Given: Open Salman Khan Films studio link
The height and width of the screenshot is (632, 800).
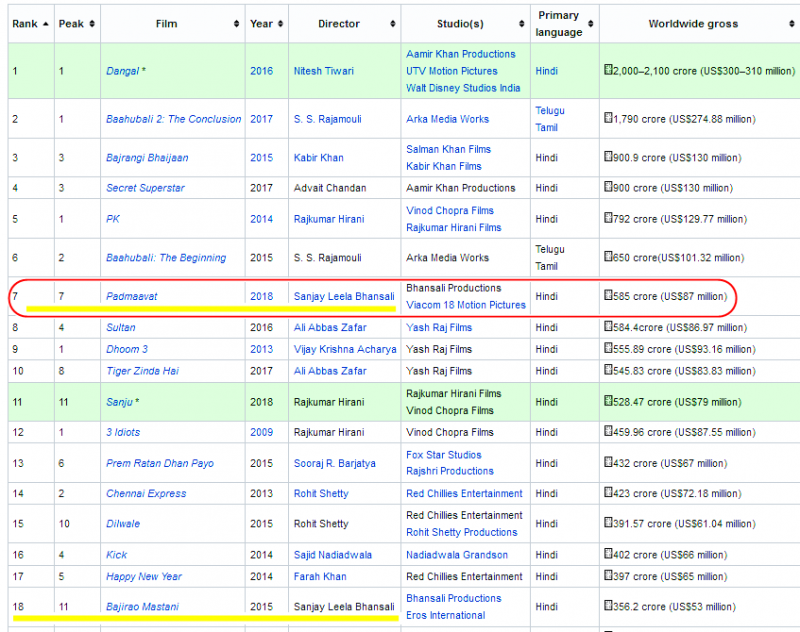Looking at the screenshot, I should [x=448, y=149].
